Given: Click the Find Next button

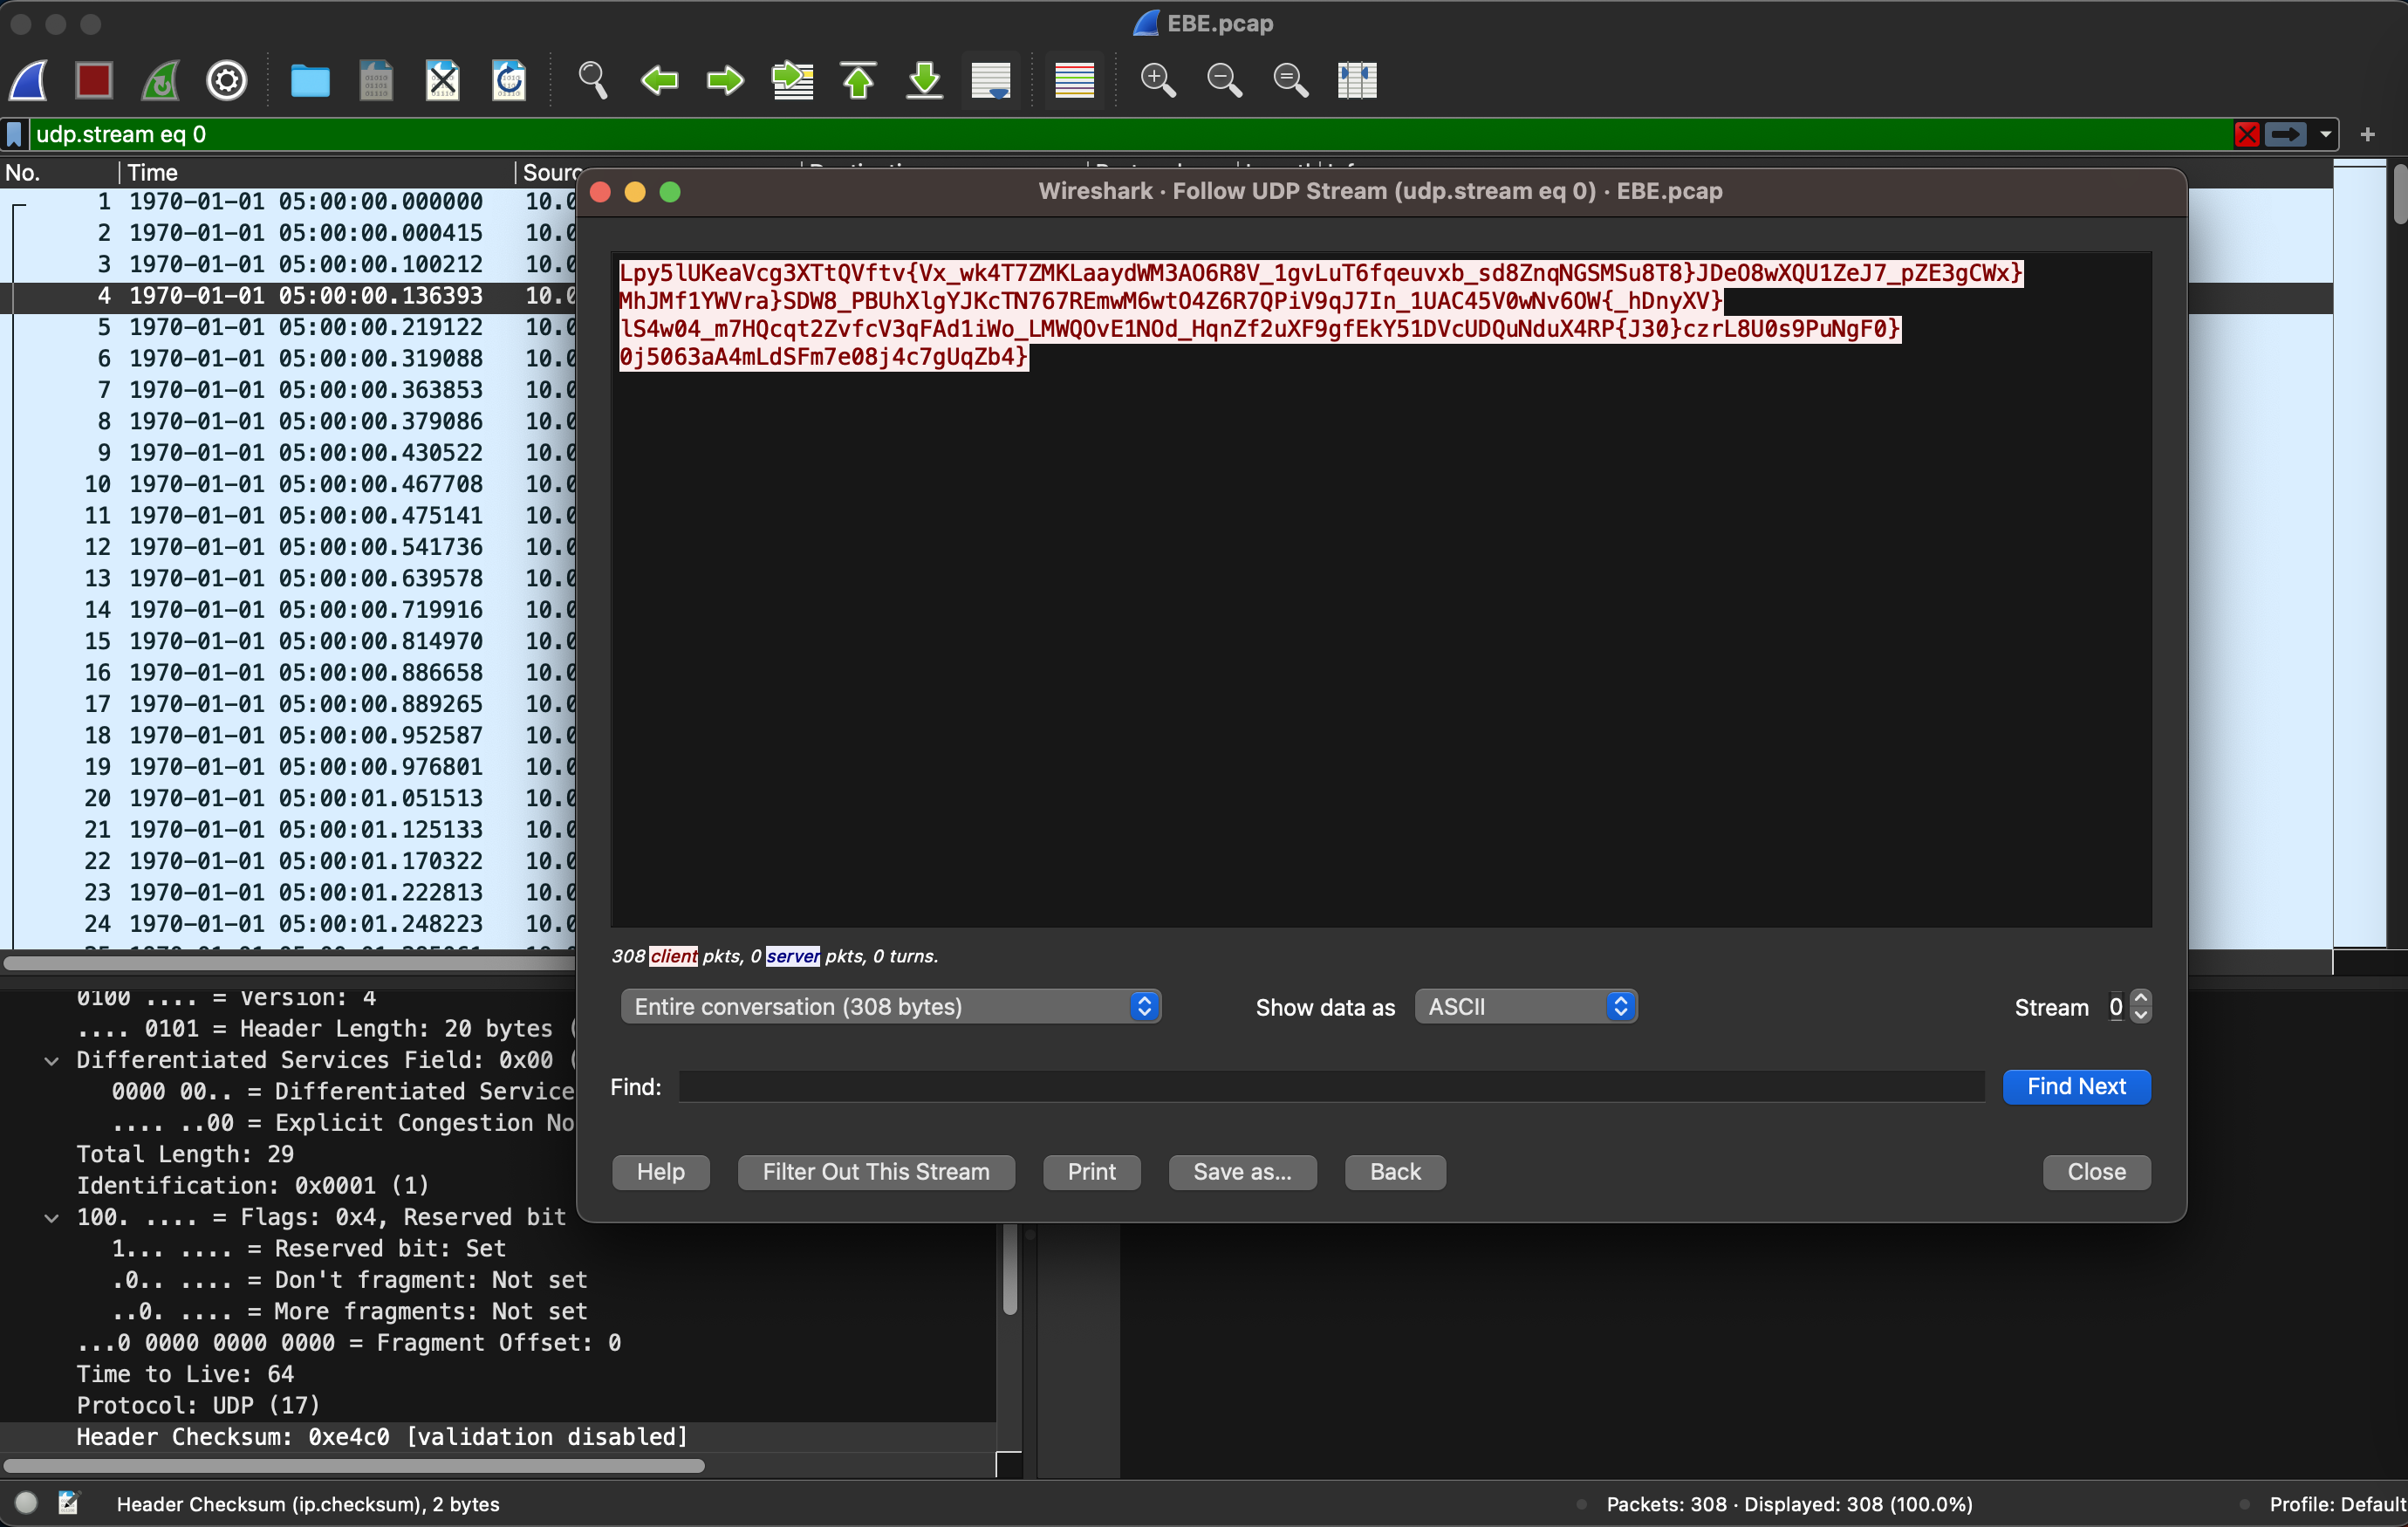Looking at the screenshot, I should coord(2076,1086).
